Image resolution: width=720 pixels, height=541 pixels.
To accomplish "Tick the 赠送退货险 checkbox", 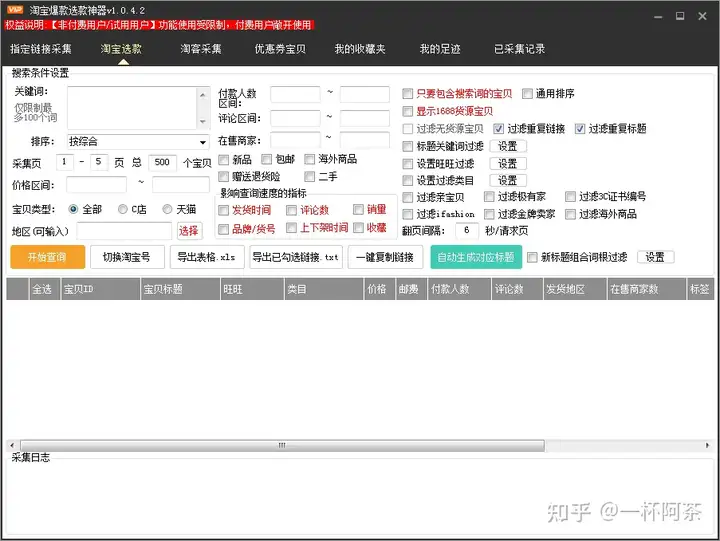I will [224, 176].
